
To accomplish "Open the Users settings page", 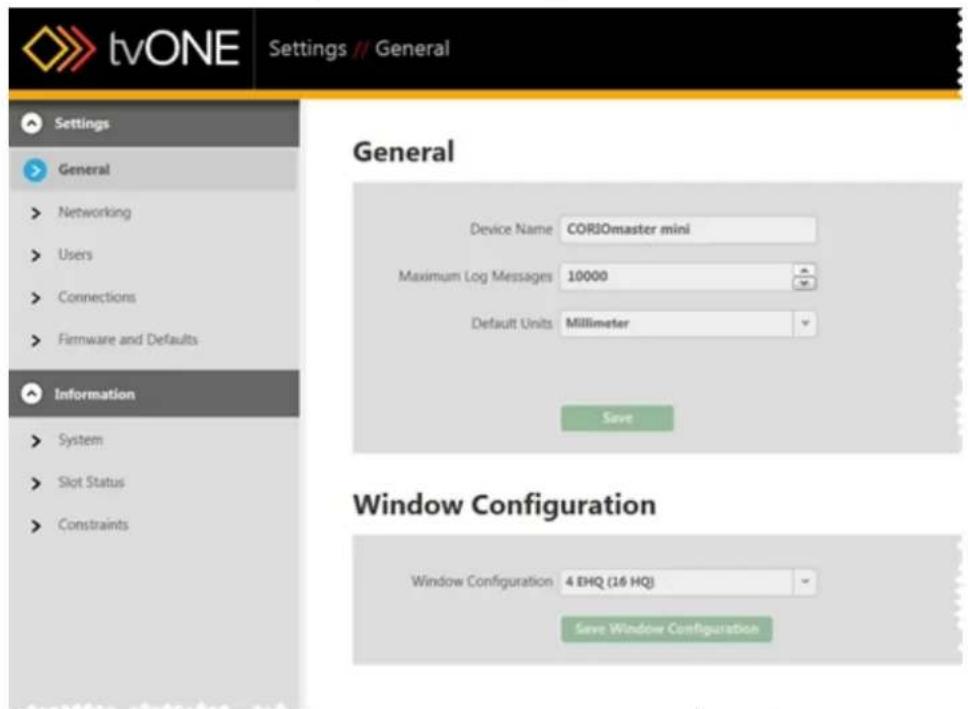I will click(75, 254).
